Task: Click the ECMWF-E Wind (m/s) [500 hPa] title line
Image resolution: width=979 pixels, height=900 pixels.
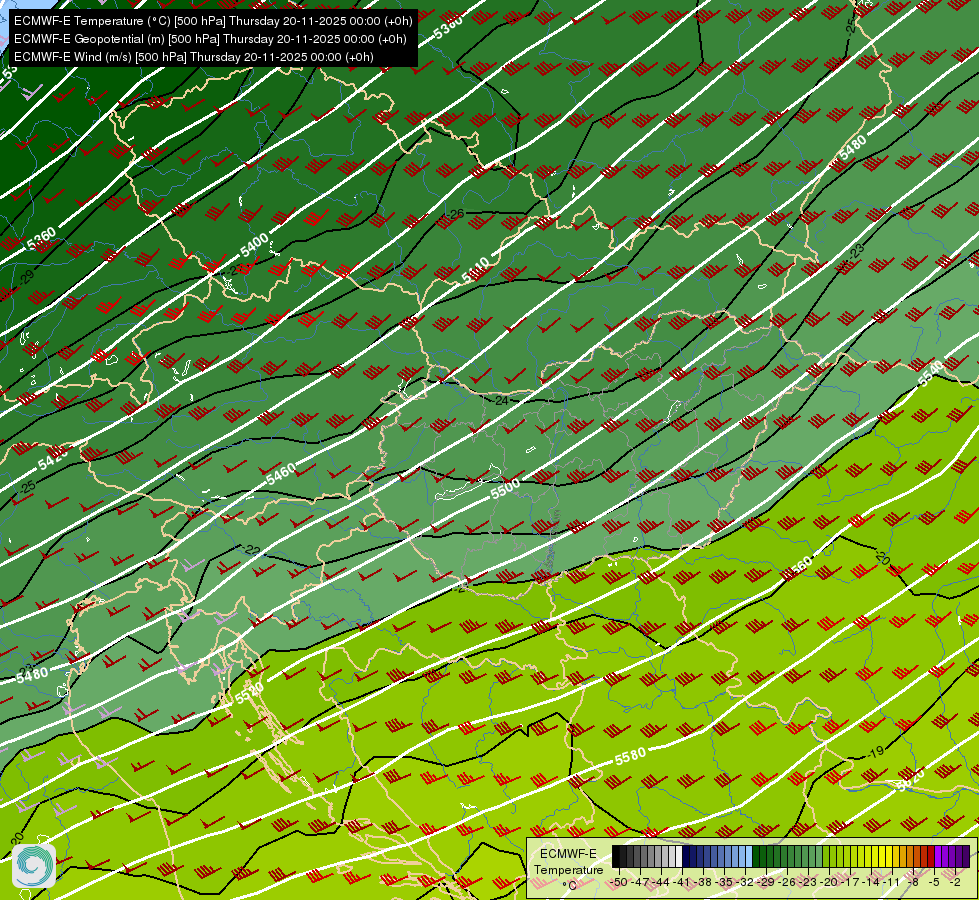Action: (x=194, y=57)
